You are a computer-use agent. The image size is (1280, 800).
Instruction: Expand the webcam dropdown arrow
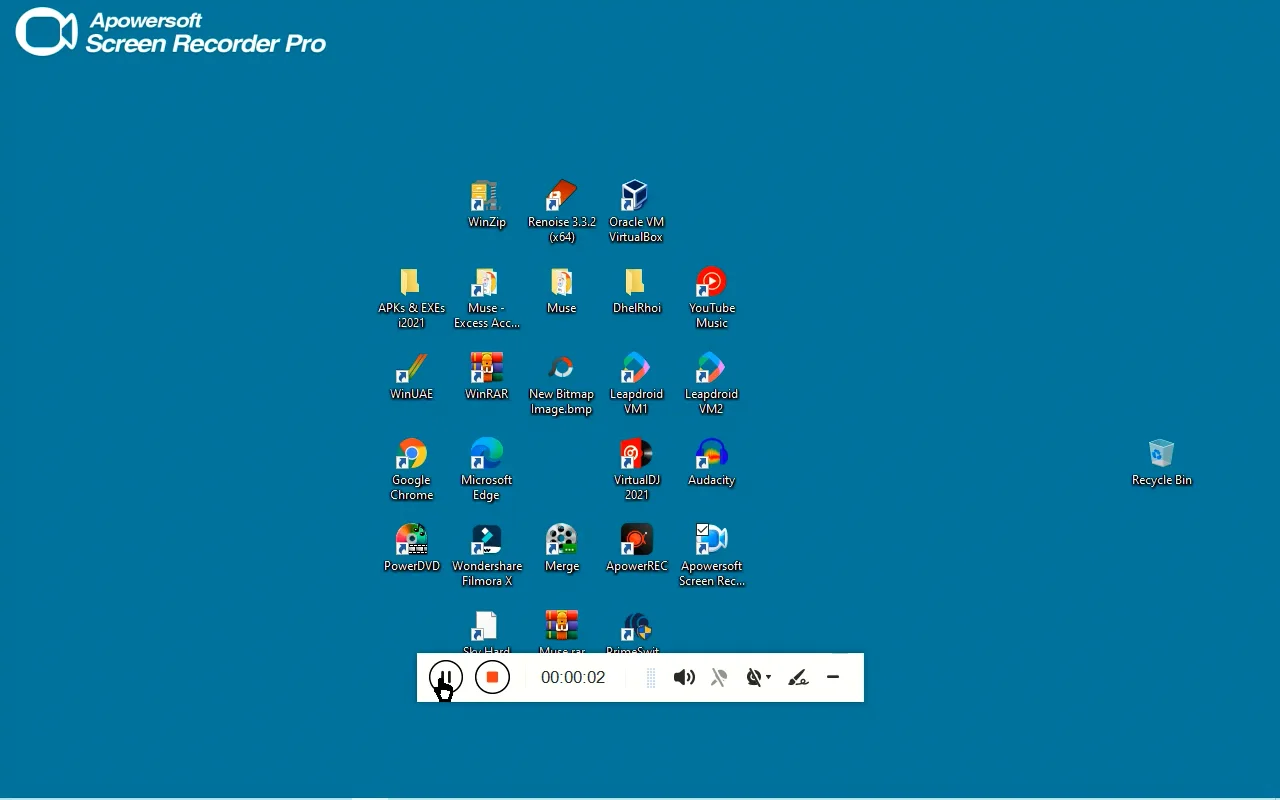[x=769, y=678]
